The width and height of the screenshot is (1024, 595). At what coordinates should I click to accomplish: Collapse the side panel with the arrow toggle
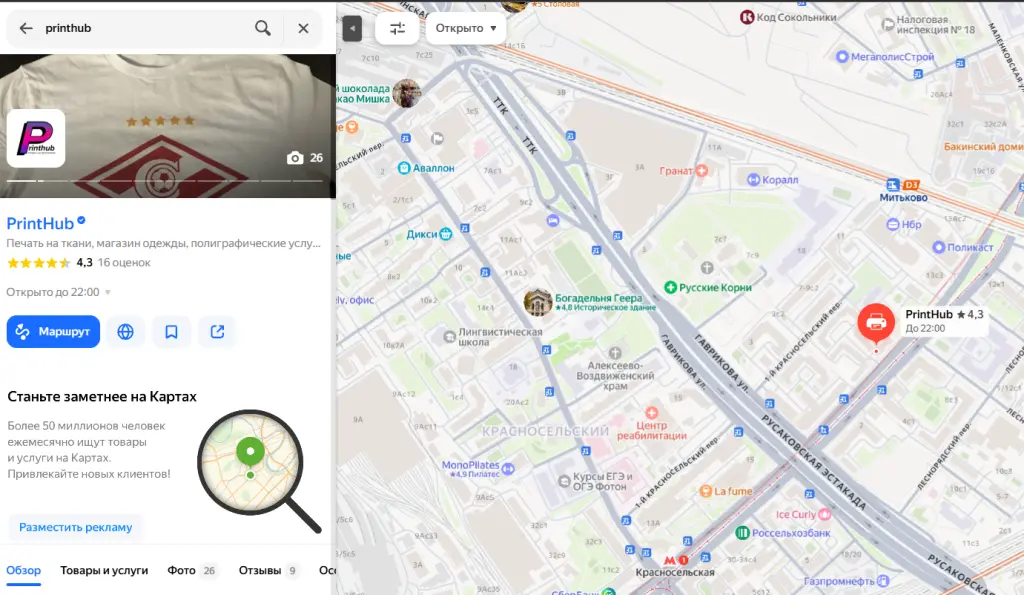(352, 28)
